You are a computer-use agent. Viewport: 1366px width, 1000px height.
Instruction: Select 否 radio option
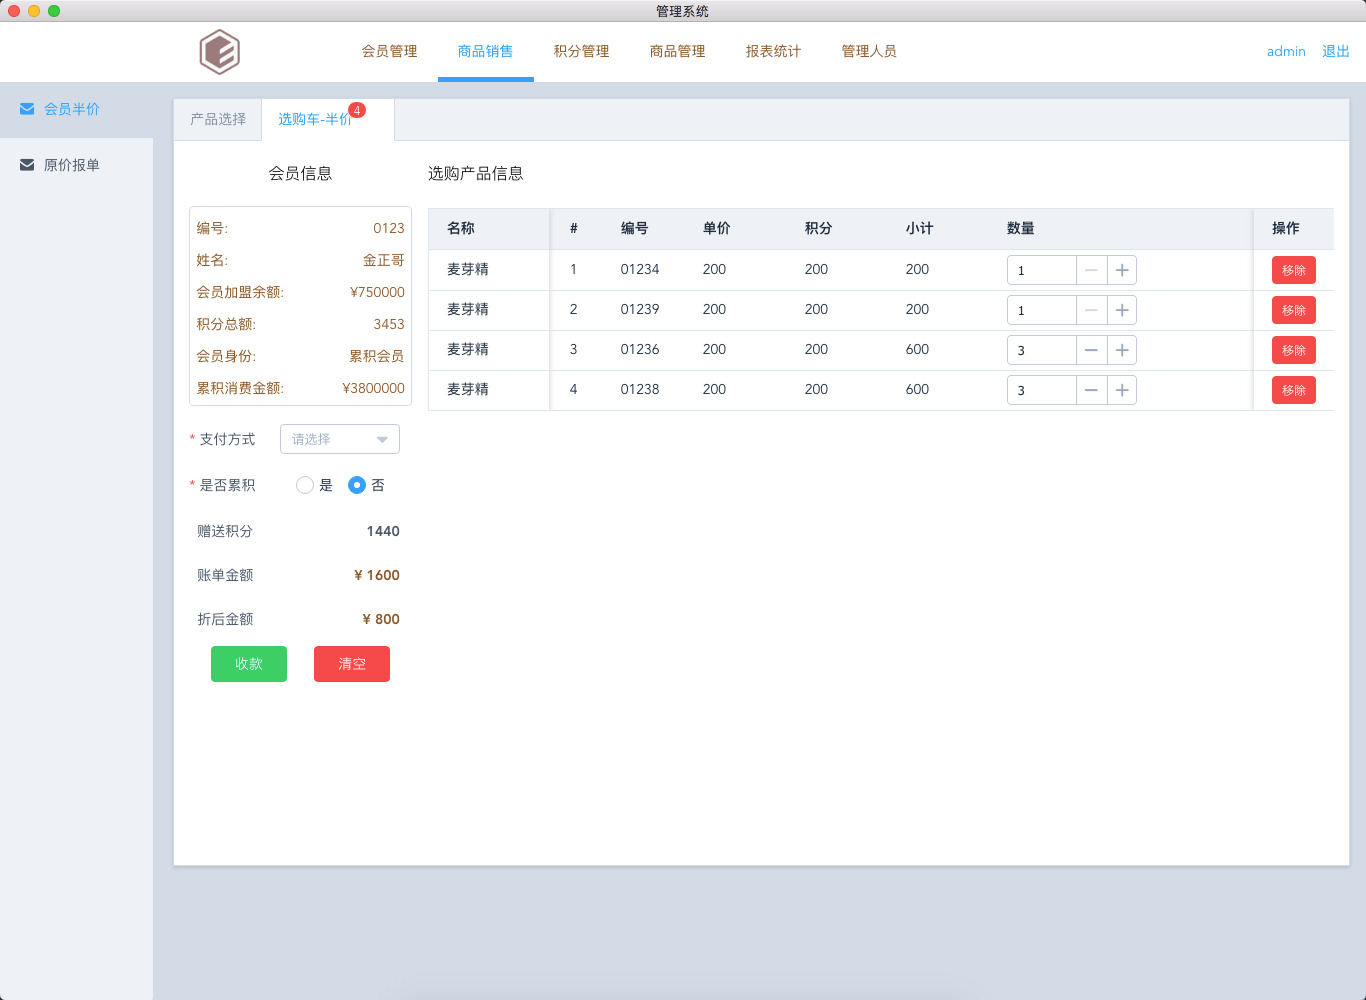coord(357,485)
